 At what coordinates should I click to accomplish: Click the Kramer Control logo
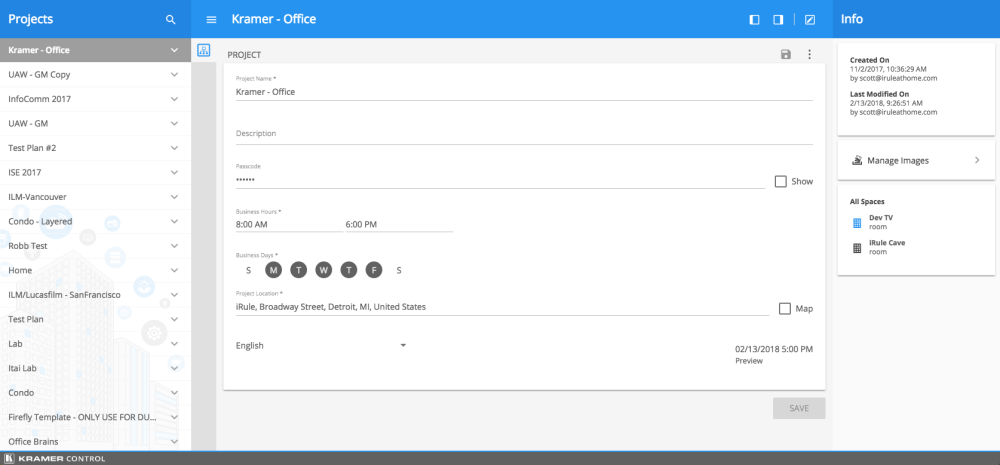click(x=55, y=459)
